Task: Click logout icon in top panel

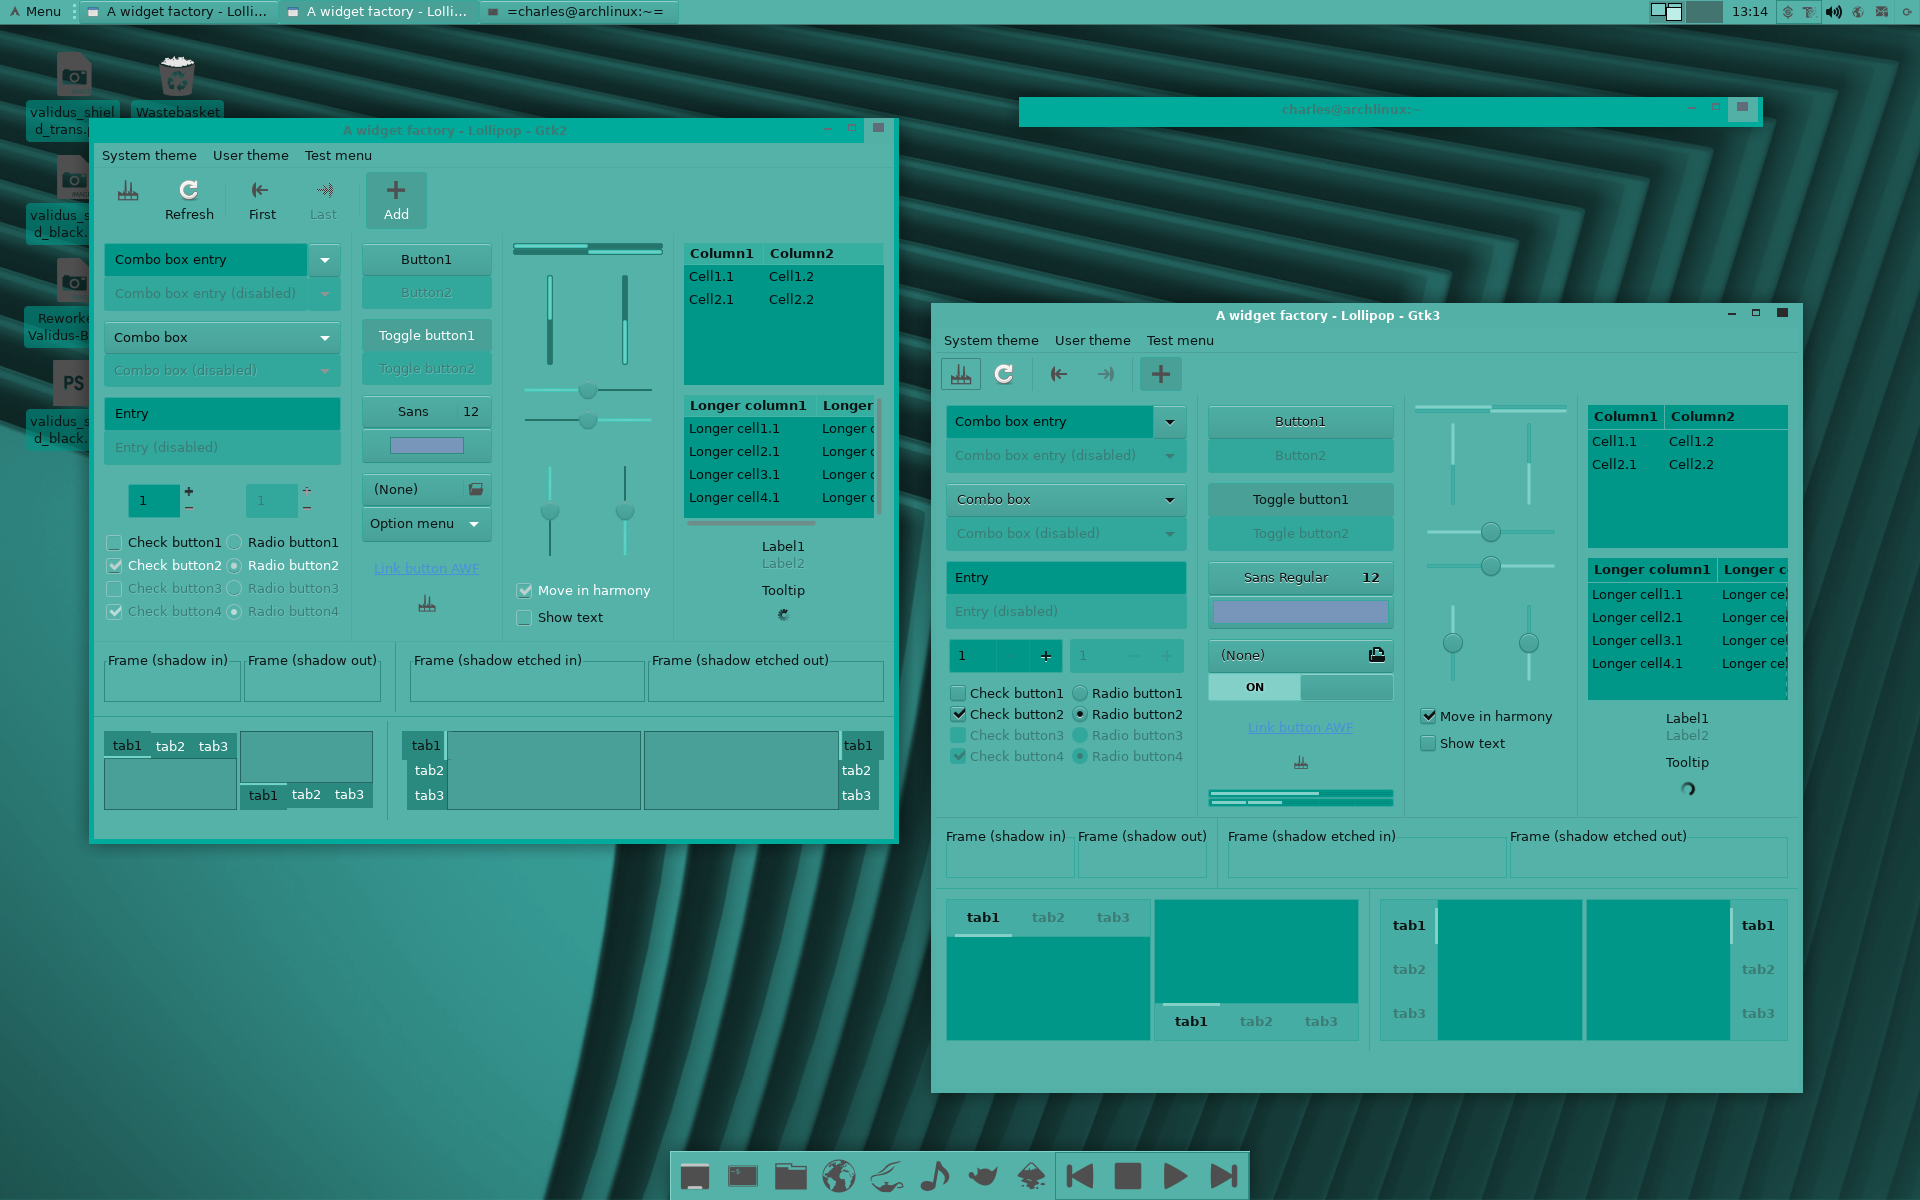Action: tap(1906, 12)
